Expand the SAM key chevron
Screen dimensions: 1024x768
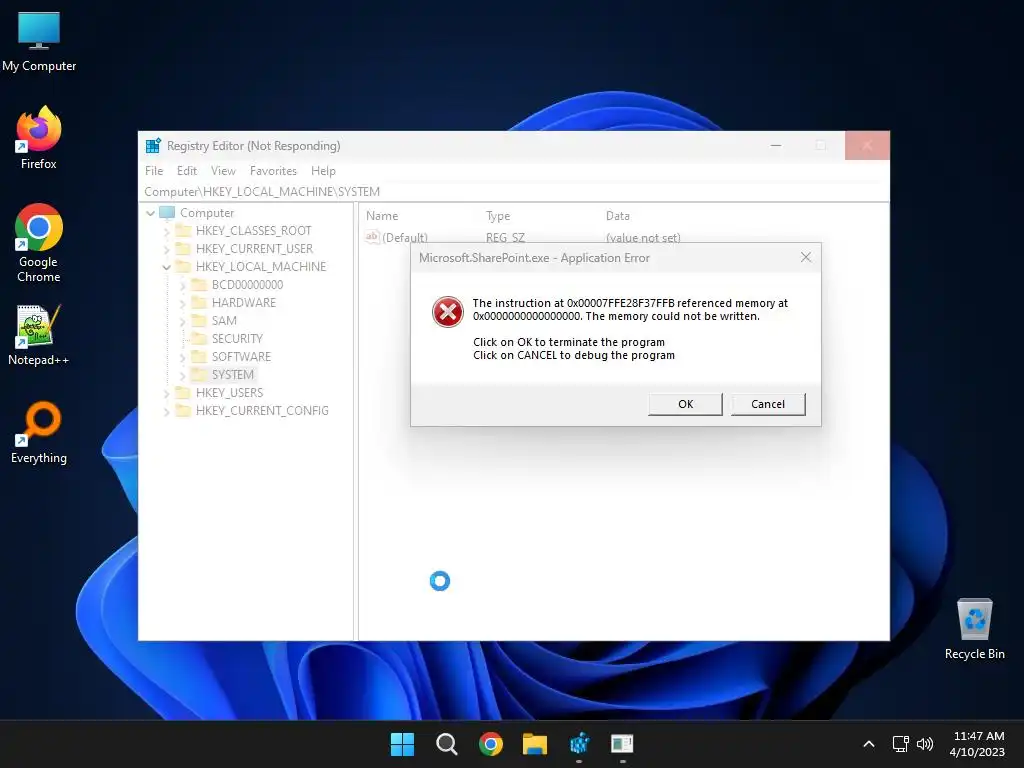pyautogui.click(x=182, y=321)
